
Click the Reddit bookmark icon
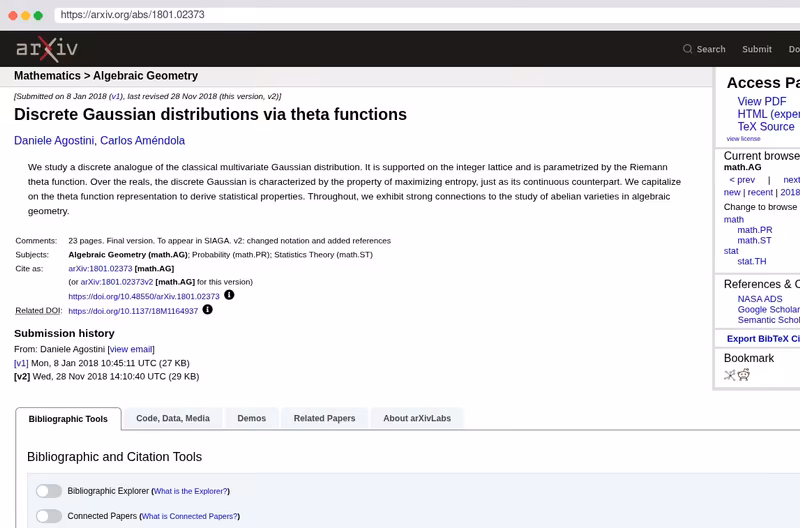744,375
